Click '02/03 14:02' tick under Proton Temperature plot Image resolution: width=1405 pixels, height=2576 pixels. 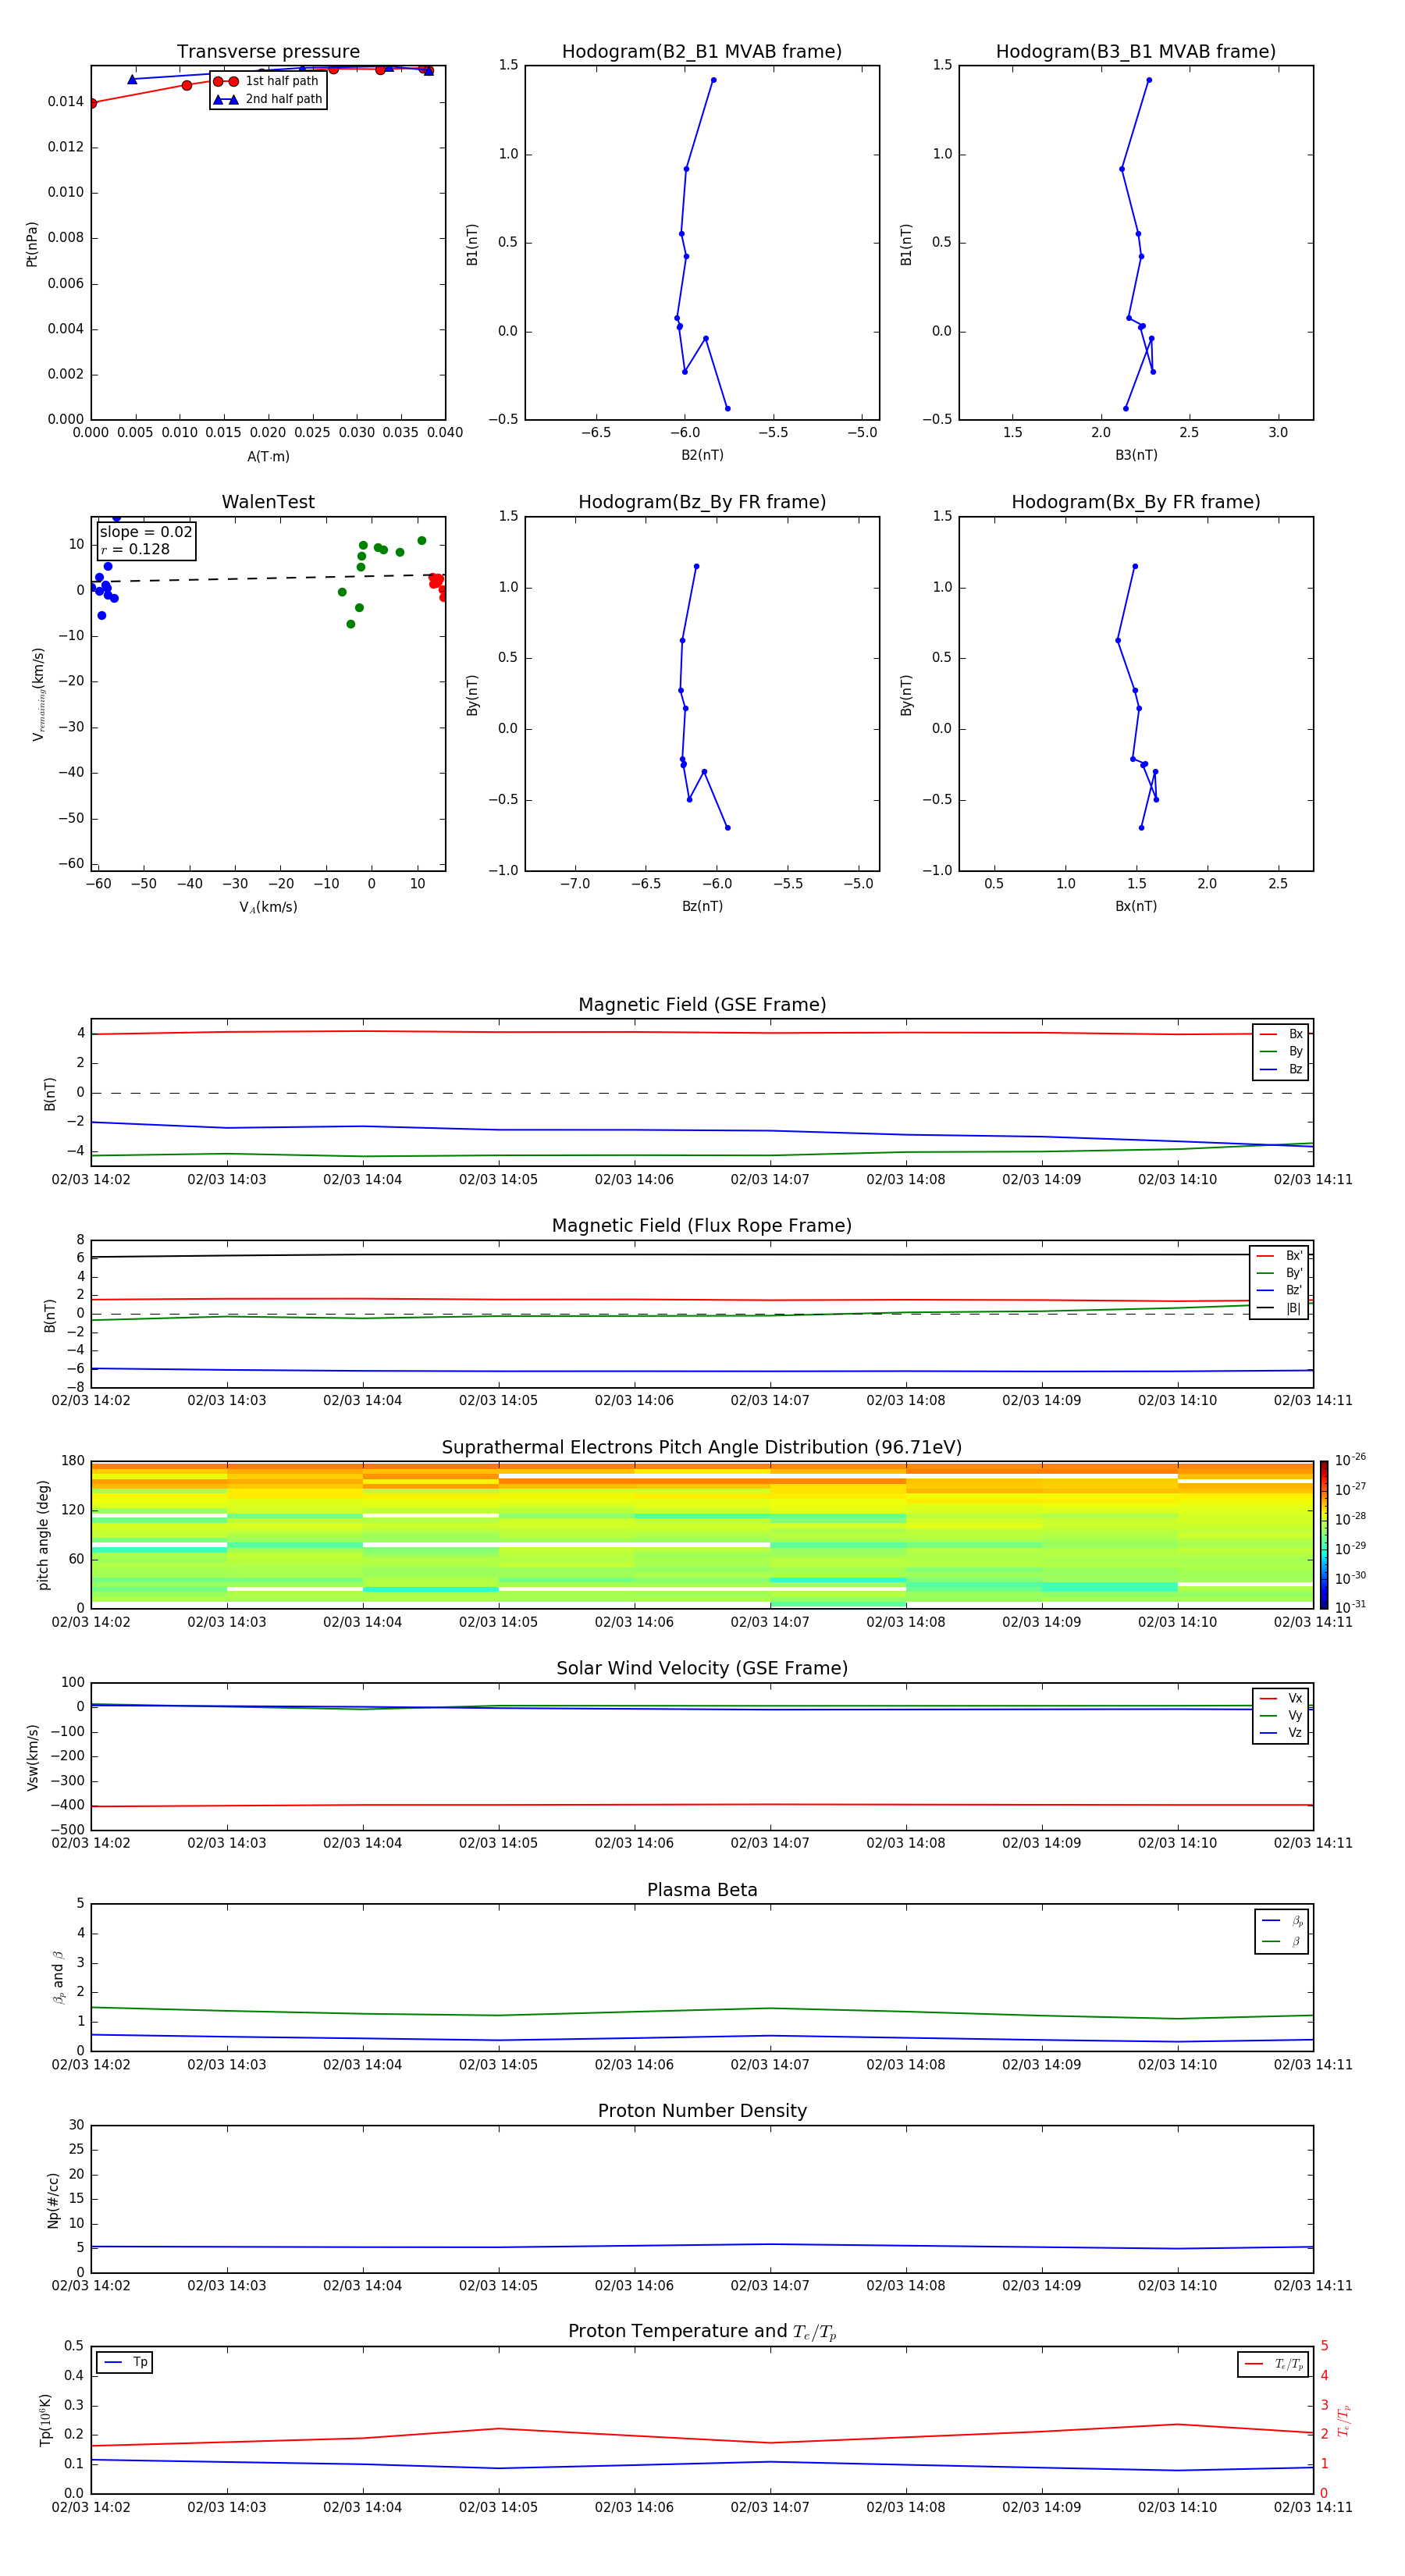click(91, 2507)
